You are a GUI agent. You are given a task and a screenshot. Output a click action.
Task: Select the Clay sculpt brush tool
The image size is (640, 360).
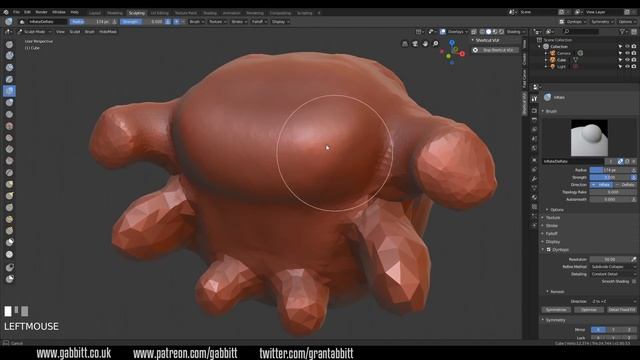pos(9,56)
